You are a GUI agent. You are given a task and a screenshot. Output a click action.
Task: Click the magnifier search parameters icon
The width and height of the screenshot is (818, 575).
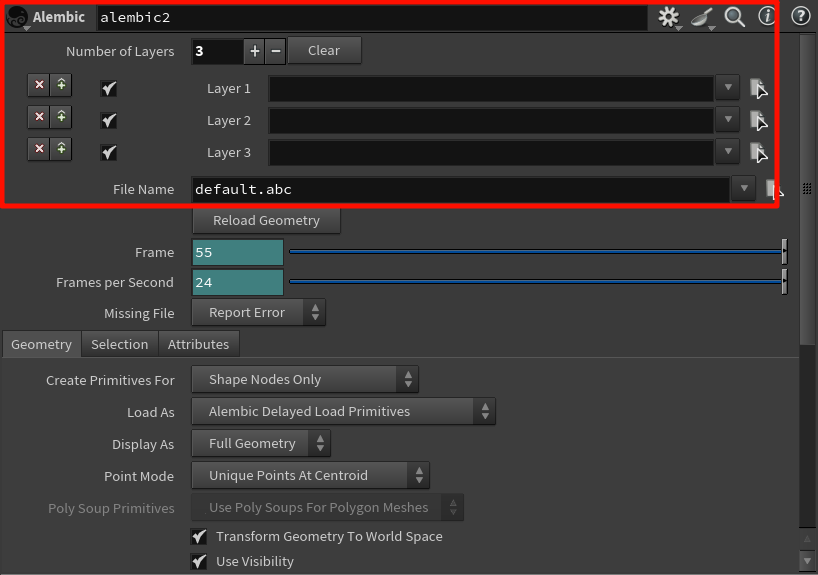[x=735, y=17]
